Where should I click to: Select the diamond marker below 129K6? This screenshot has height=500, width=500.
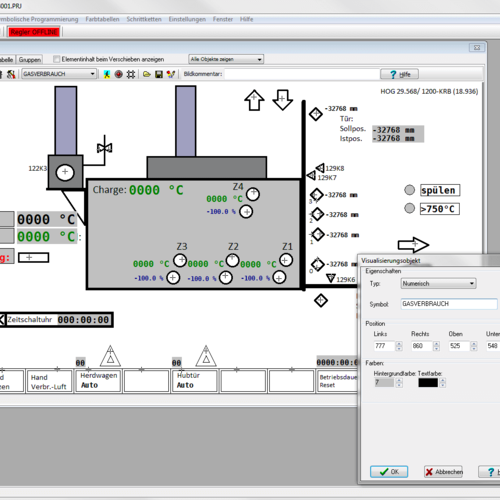(321, 300)
